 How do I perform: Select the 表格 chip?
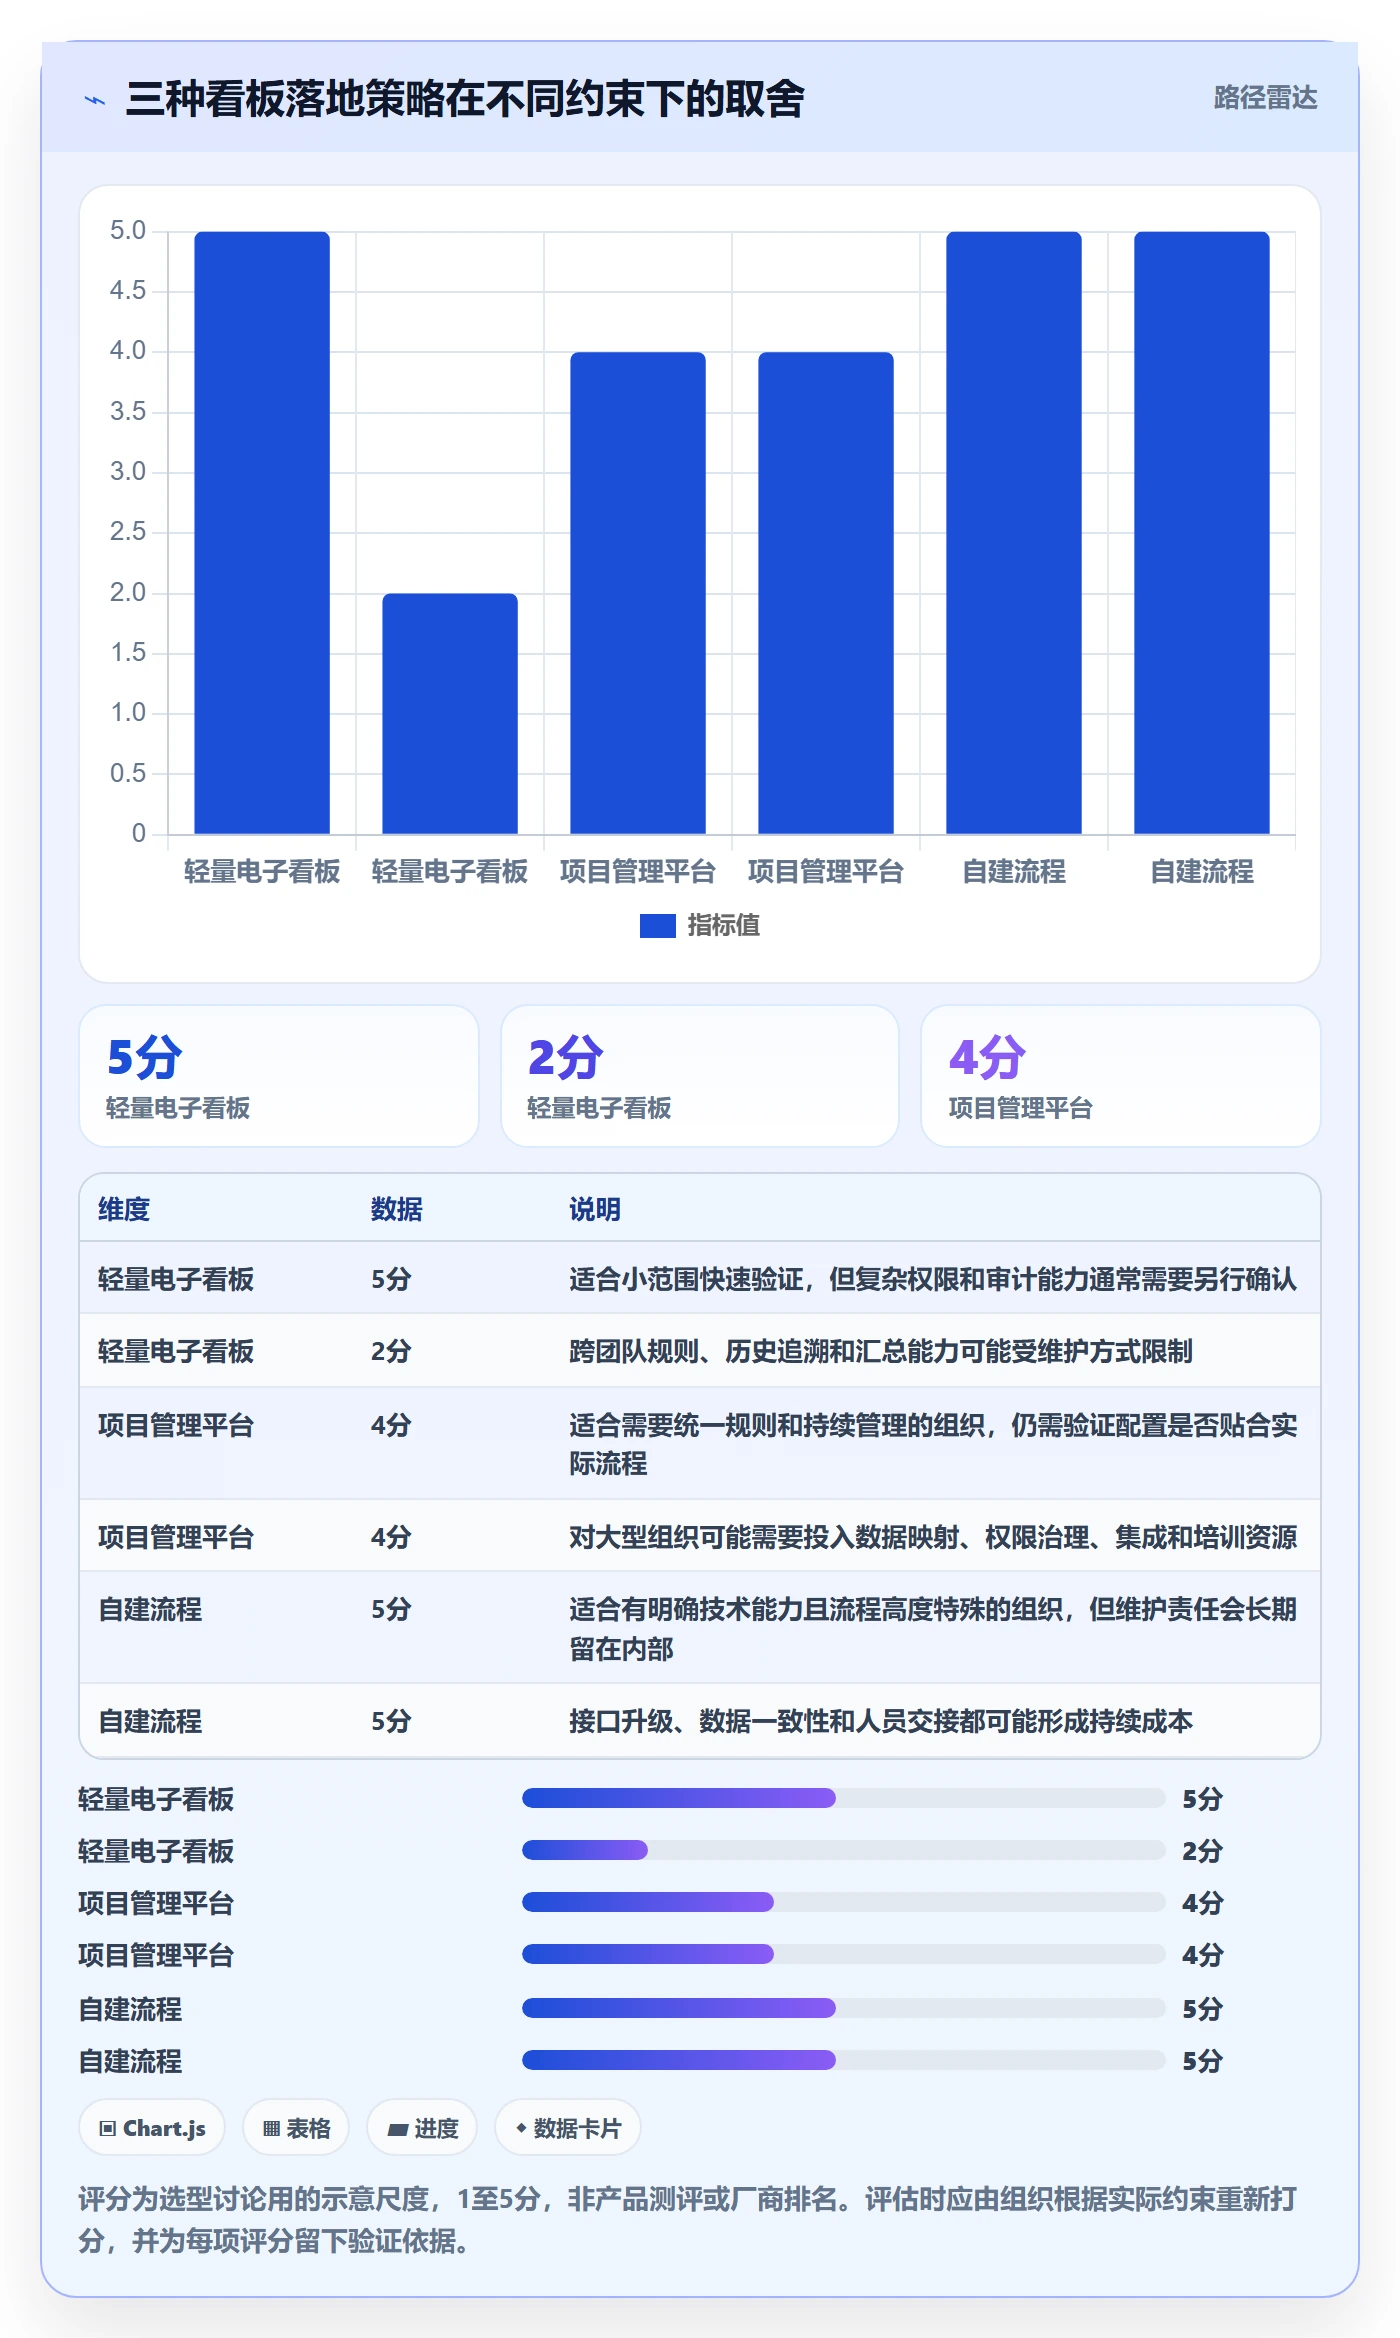pos(296,2128)
